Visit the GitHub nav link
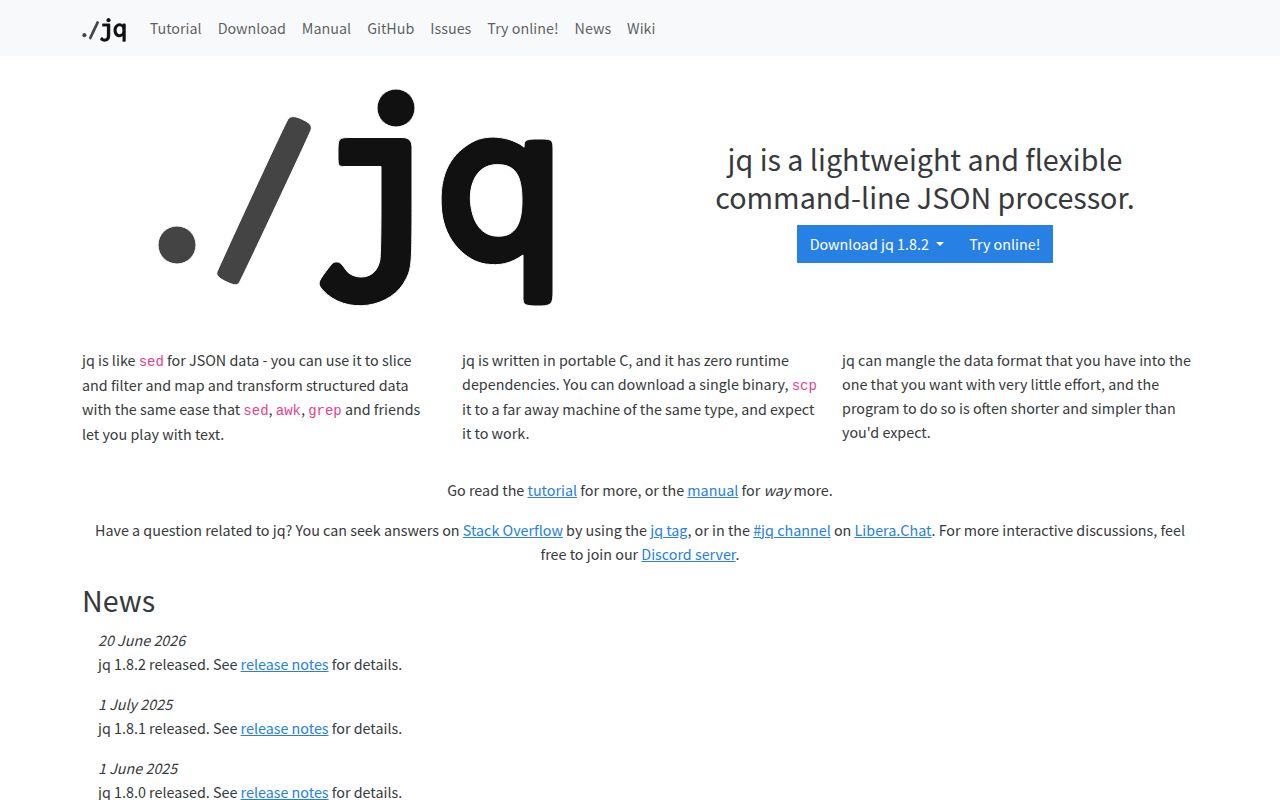 coord(390,29)
